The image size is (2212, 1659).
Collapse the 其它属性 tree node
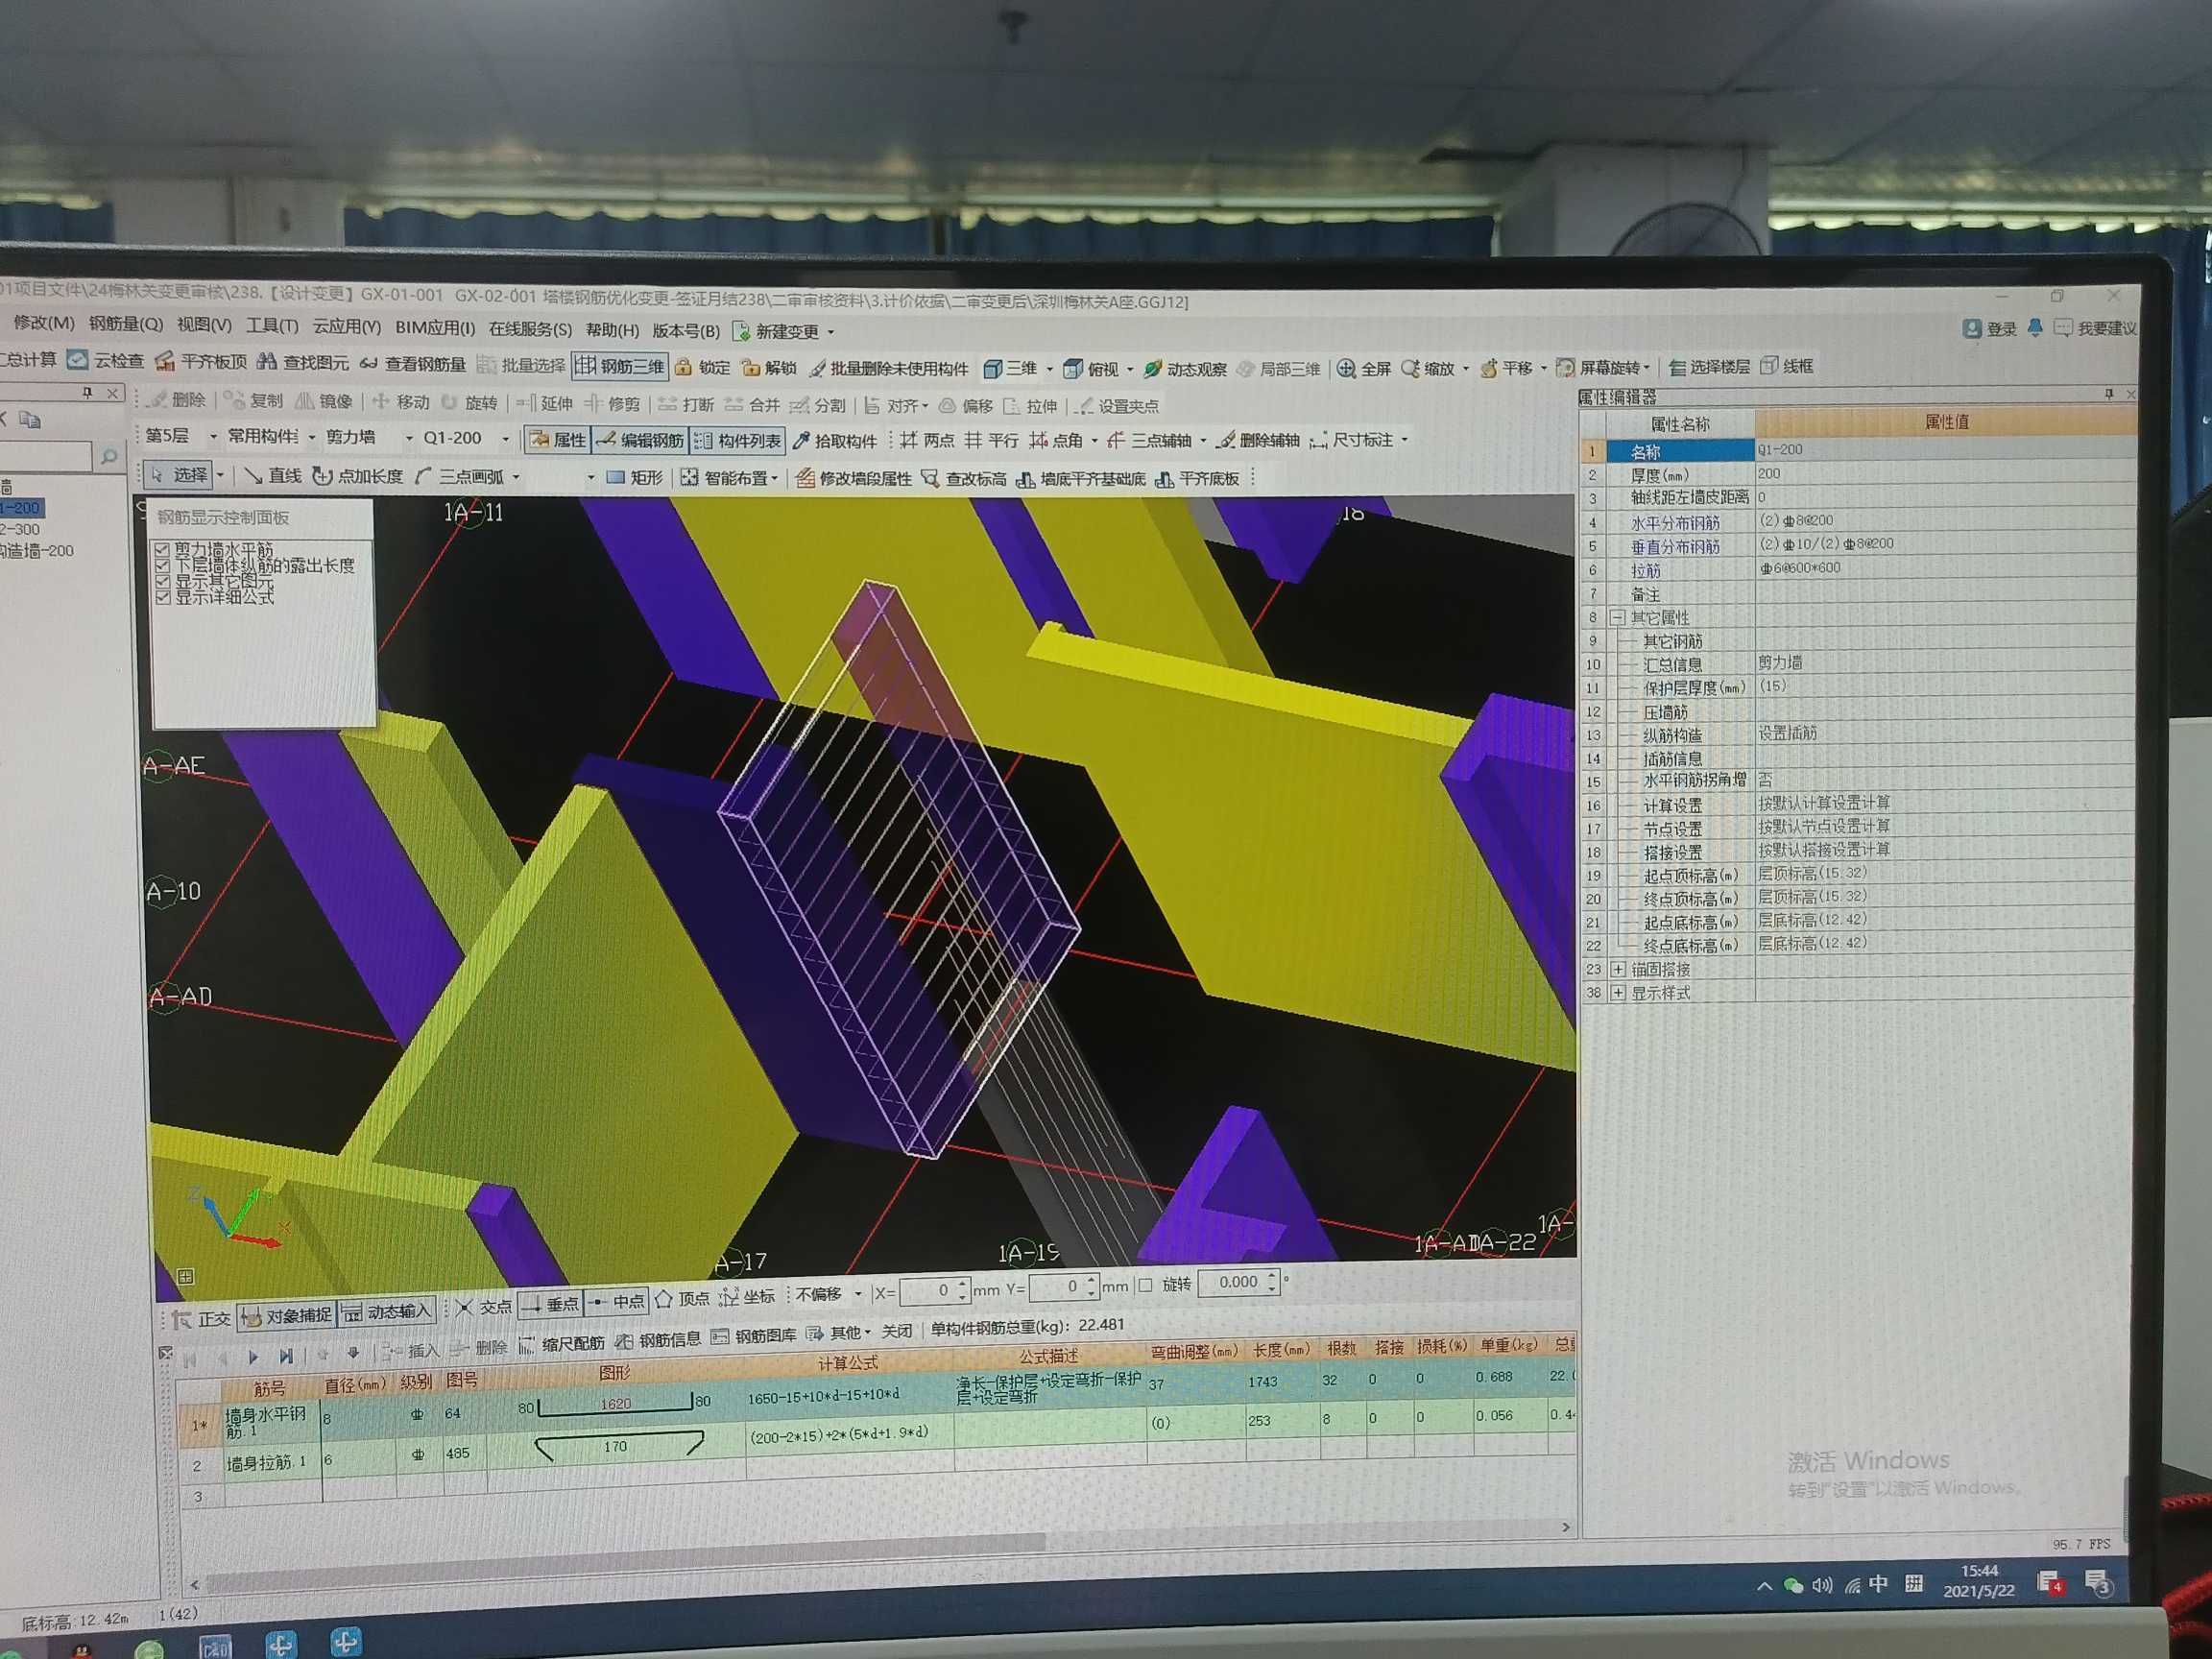1617,618
